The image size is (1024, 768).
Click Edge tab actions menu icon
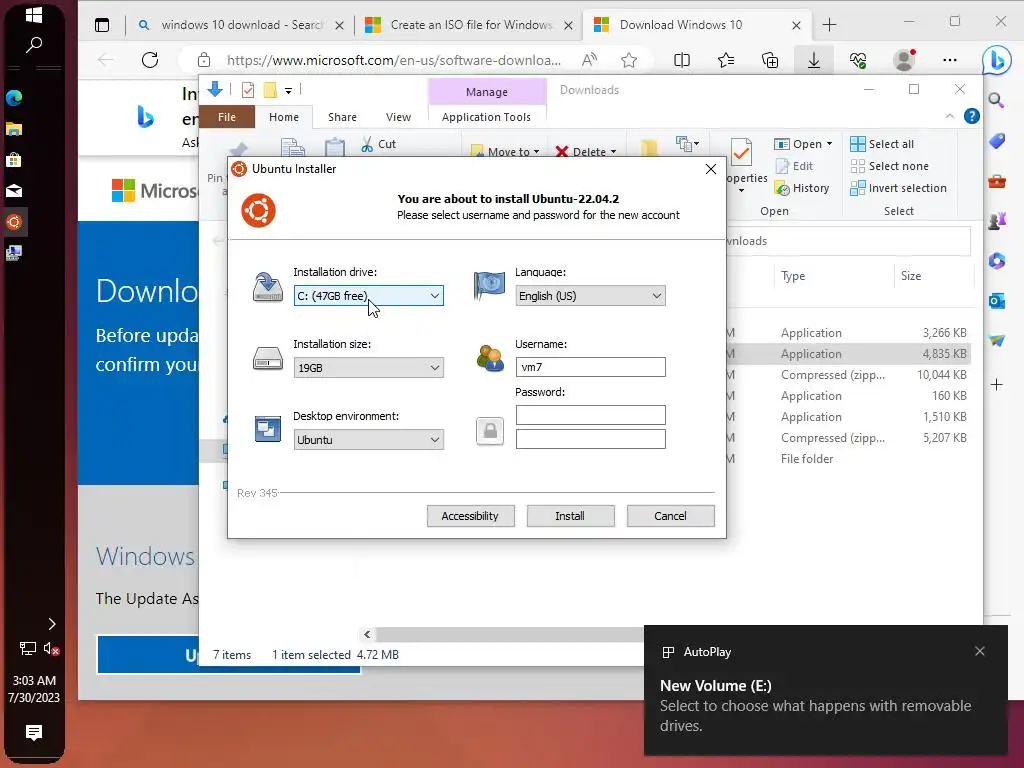[102, 25]
